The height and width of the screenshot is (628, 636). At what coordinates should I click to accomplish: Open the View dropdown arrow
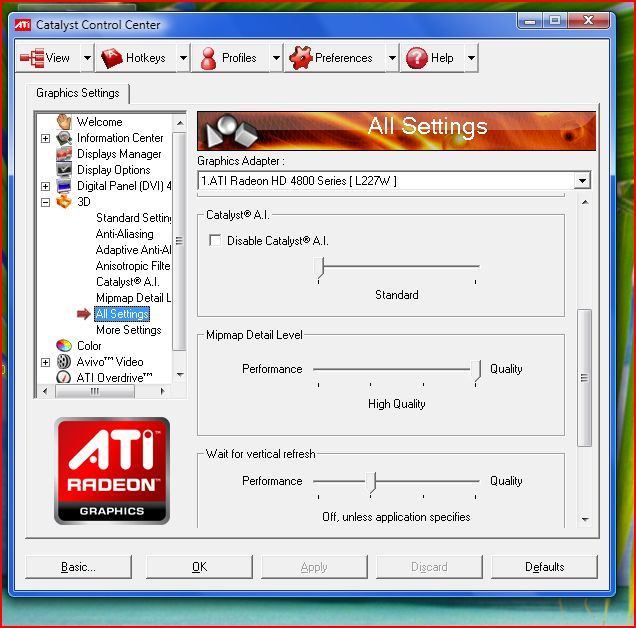coord(87,58)
